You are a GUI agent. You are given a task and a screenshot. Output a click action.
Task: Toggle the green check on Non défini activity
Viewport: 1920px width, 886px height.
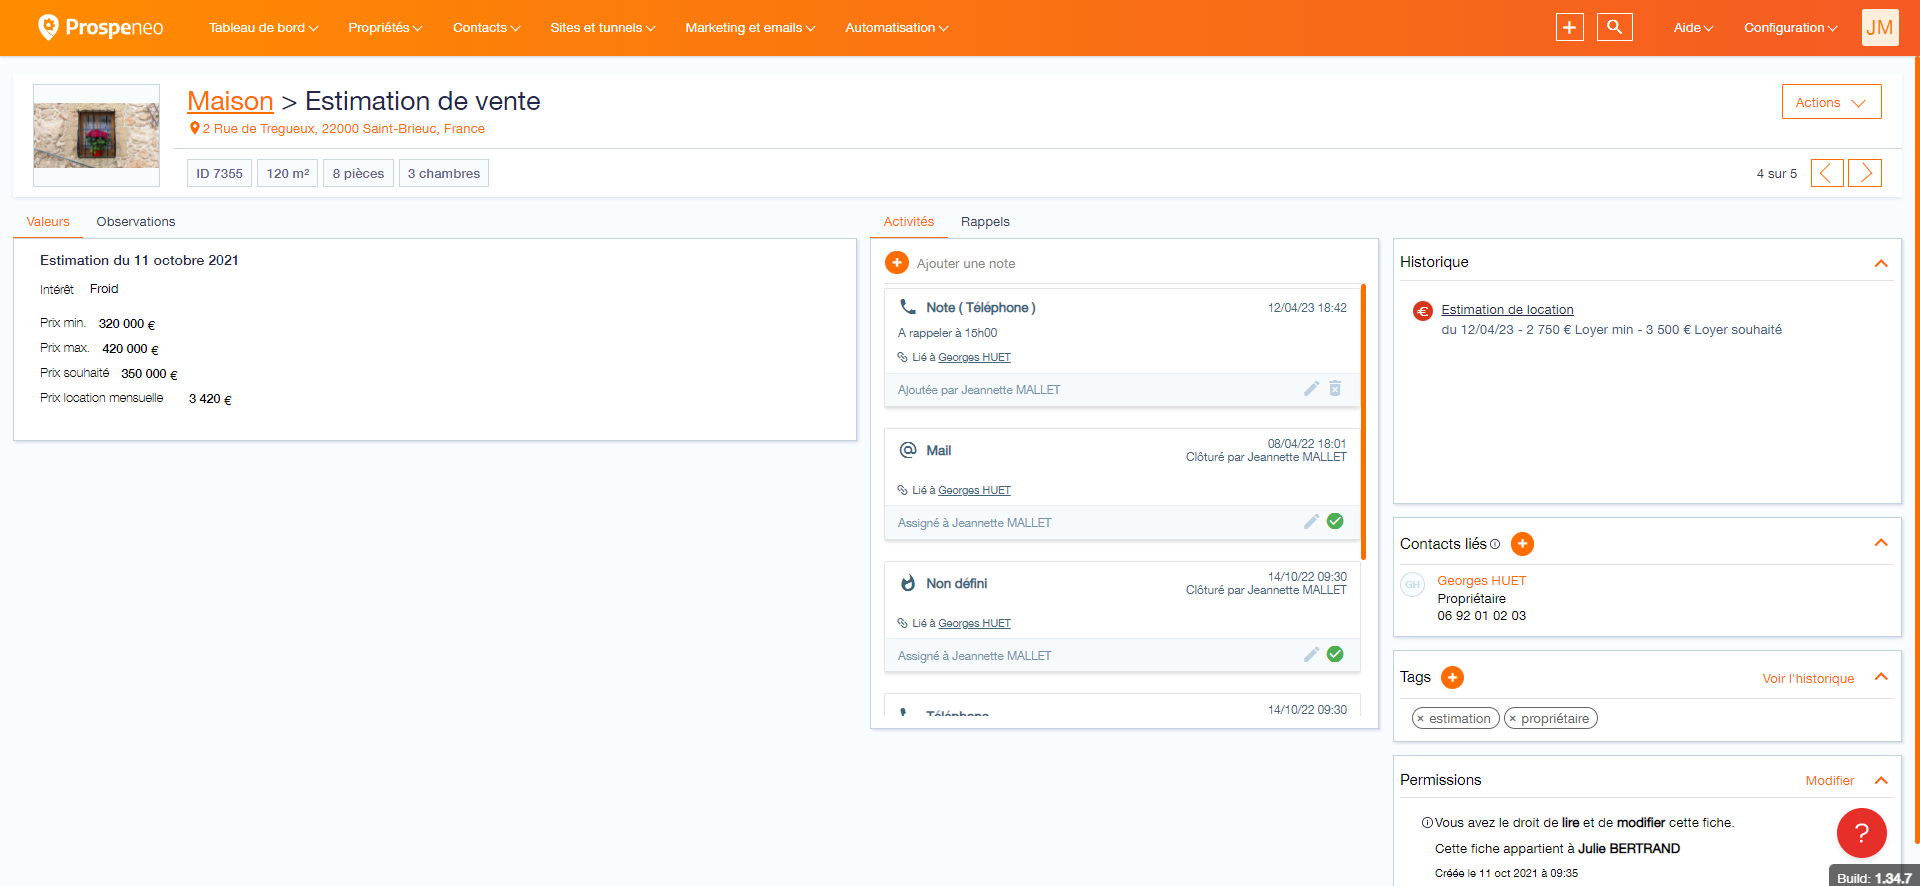1335,654
